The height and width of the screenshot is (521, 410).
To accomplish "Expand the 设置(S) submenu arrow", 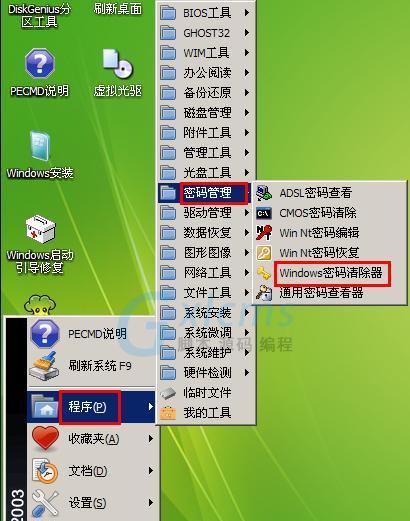I will (x=151, y=502).
